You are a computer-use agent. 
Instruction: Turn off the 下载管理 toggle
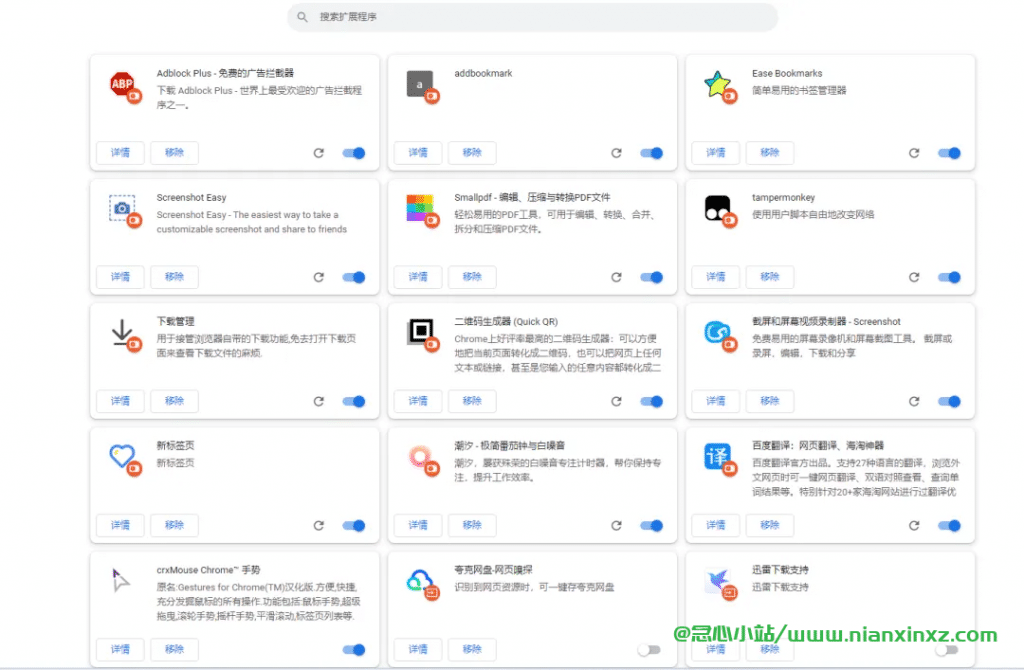click(354, 401)
